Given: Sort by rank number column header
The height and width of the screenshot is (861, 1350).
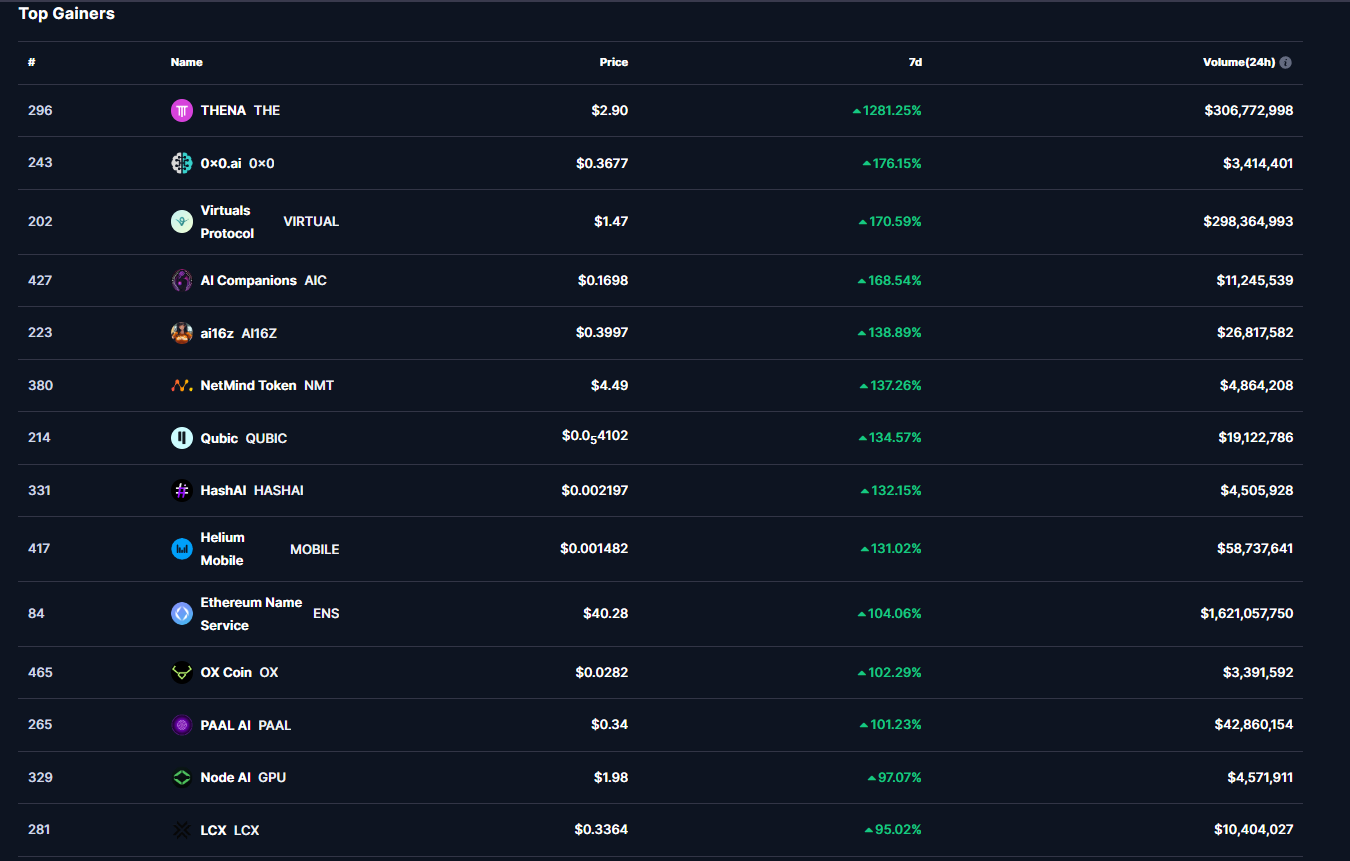Looking at the screenshot, I should 32,62.
